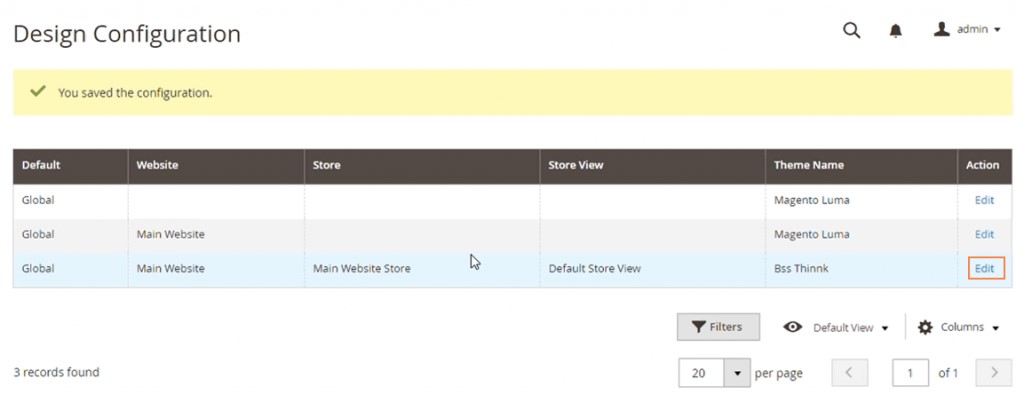The height and width of the screenshot is (410, 1024).
Task: Go to the previous page arrow
Action: click(849, 373)
